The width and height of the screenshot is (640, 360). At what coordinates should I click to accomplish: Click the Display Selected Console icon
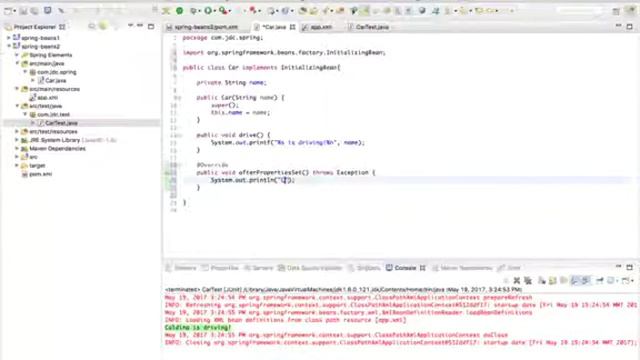tap(611, 280)
